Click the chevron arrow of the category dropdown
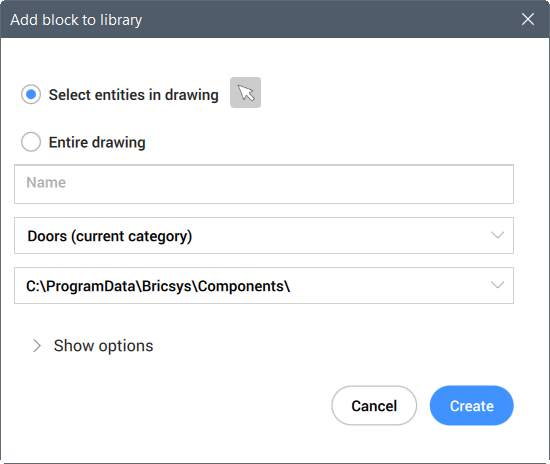The width and height of the screenshot is (550, 464). click(497, 235)
